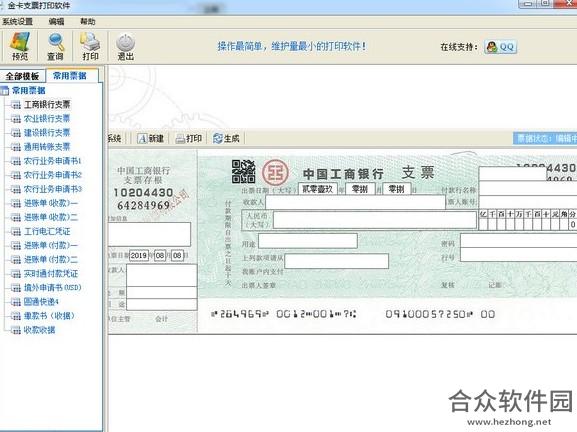The width and height of the screenshot is (577, 432).
Task: Click the stub 附加信息 text box
Action: click(149, 234)
